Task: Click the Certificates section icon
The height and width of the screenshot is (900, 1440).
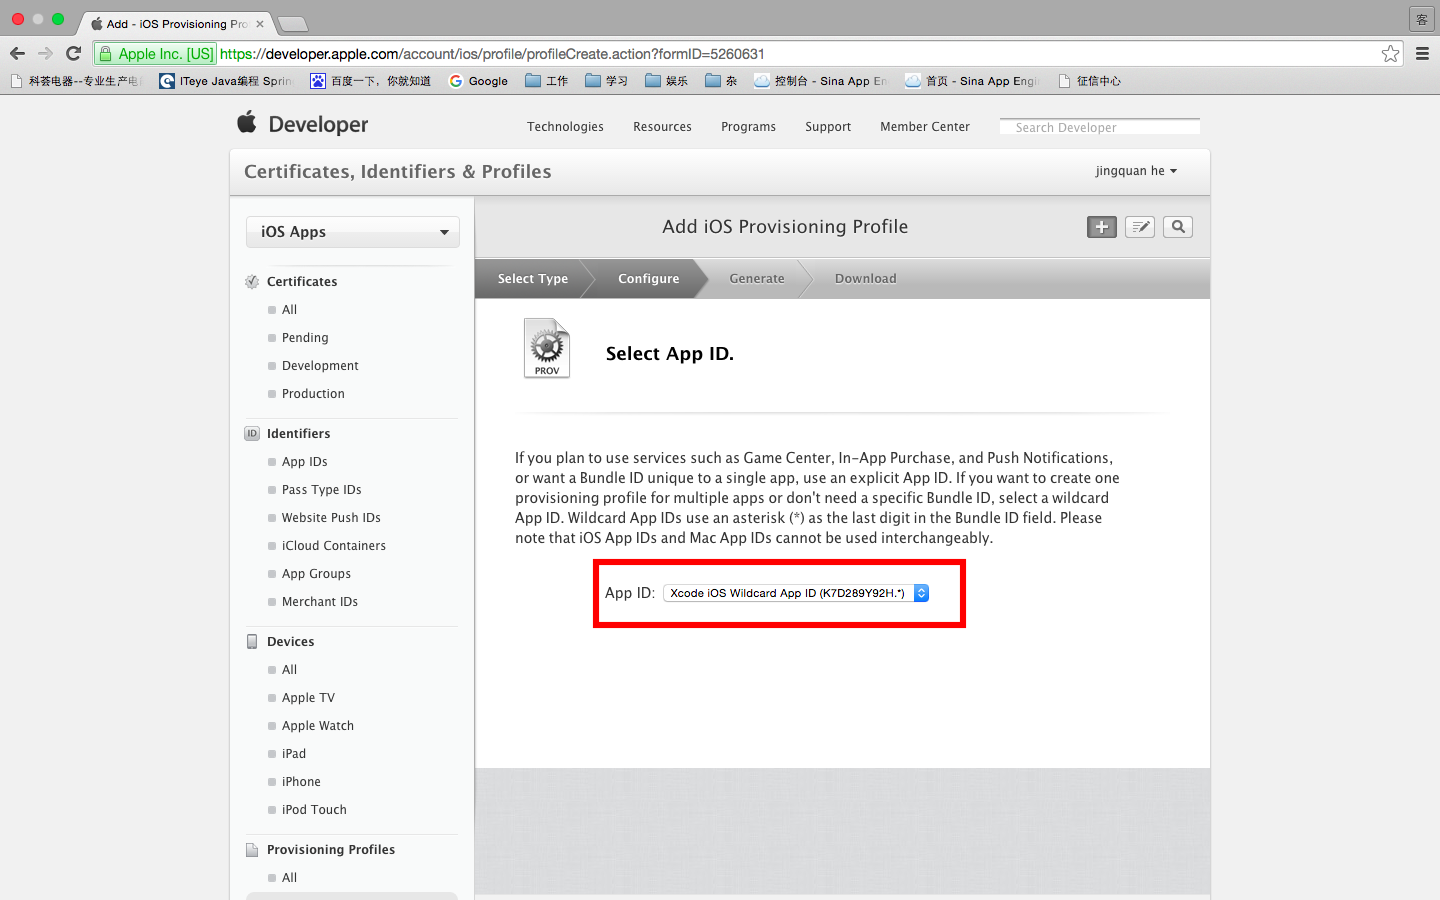Action: click(252, 282)
